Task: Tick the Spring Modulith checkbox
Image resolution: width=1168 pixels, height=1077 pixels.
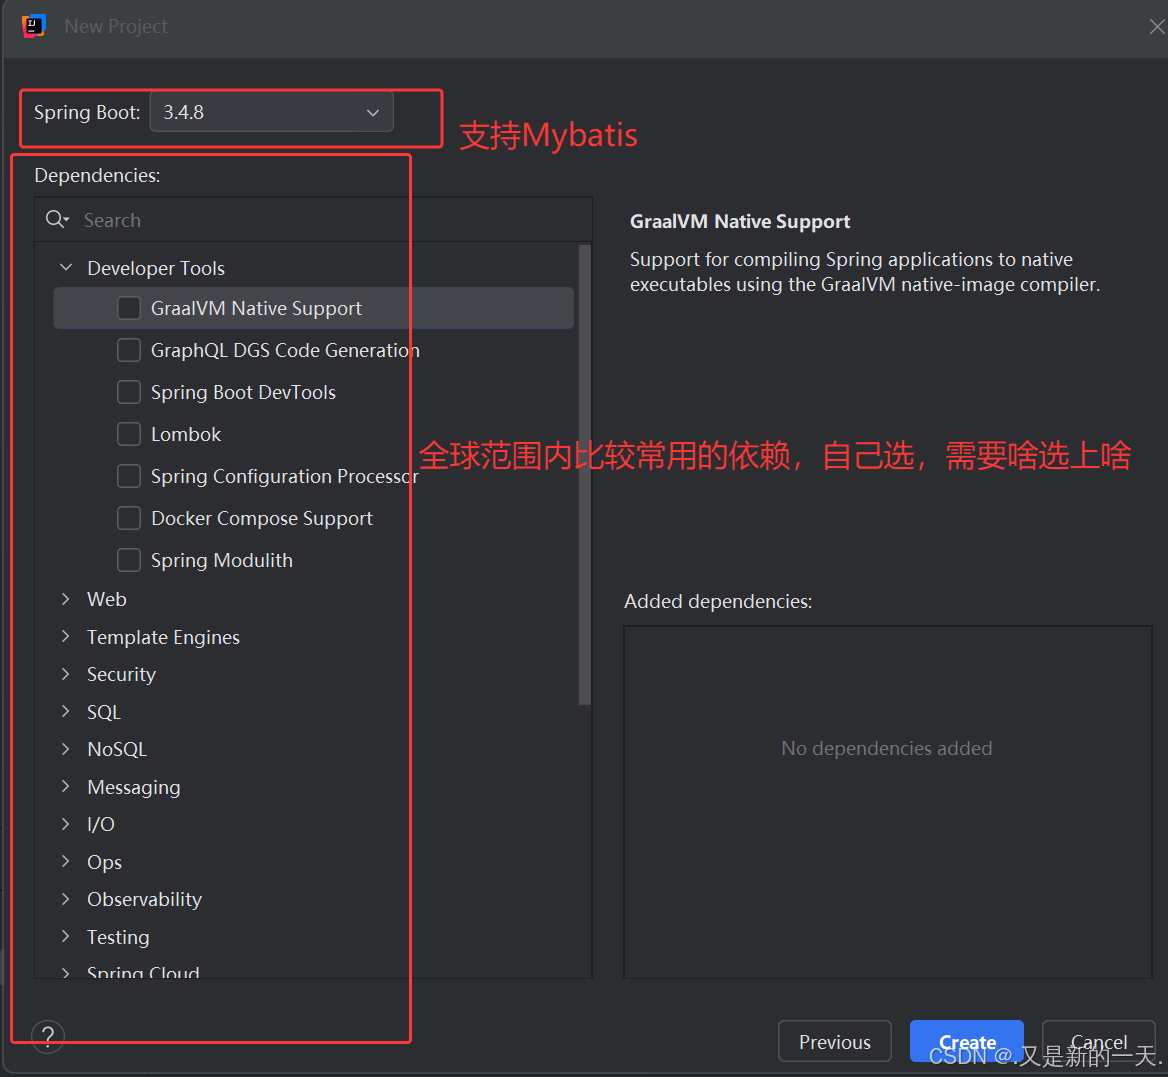Action: (x=129, y=560)
